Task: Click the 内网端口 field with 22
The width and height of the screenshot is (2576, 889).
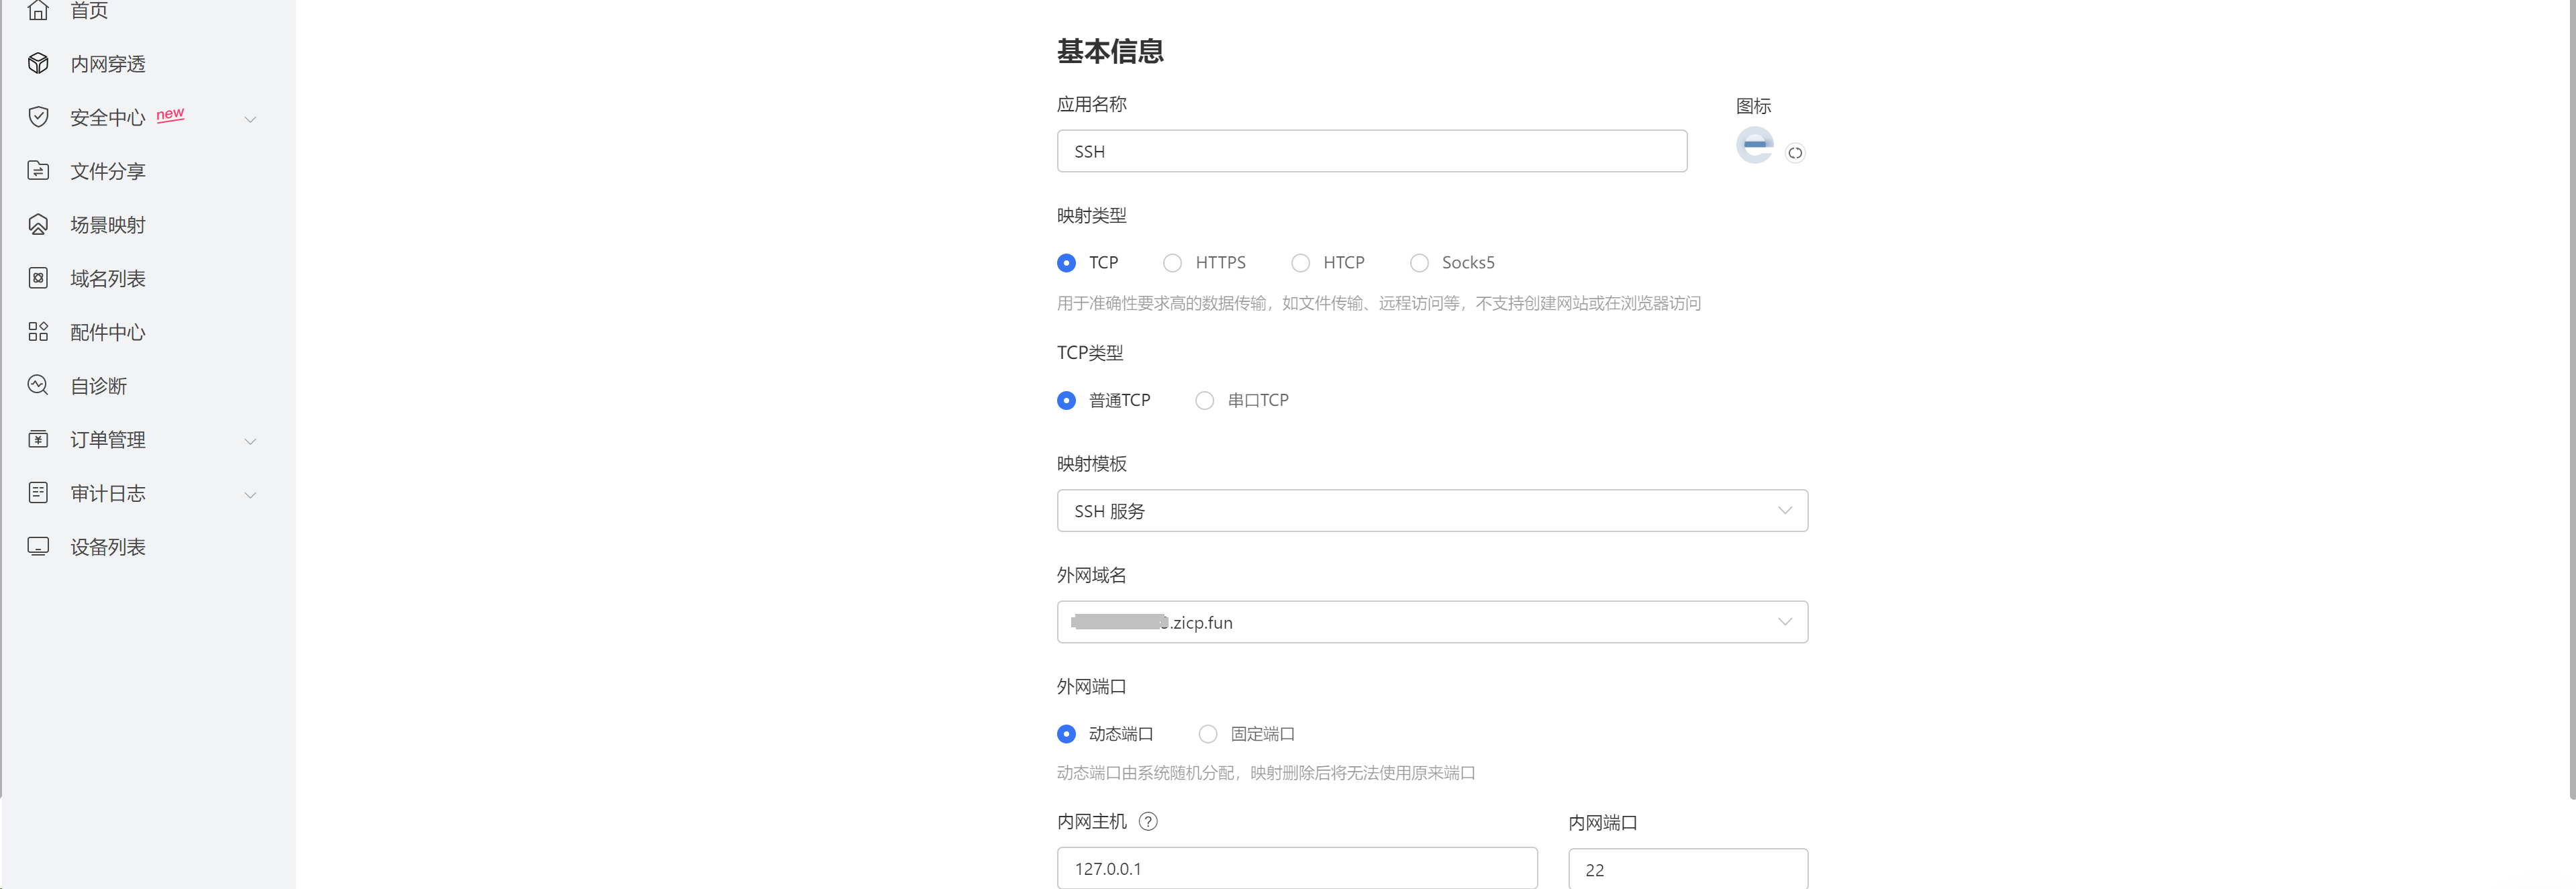Action: click(x=1687, y=869)
